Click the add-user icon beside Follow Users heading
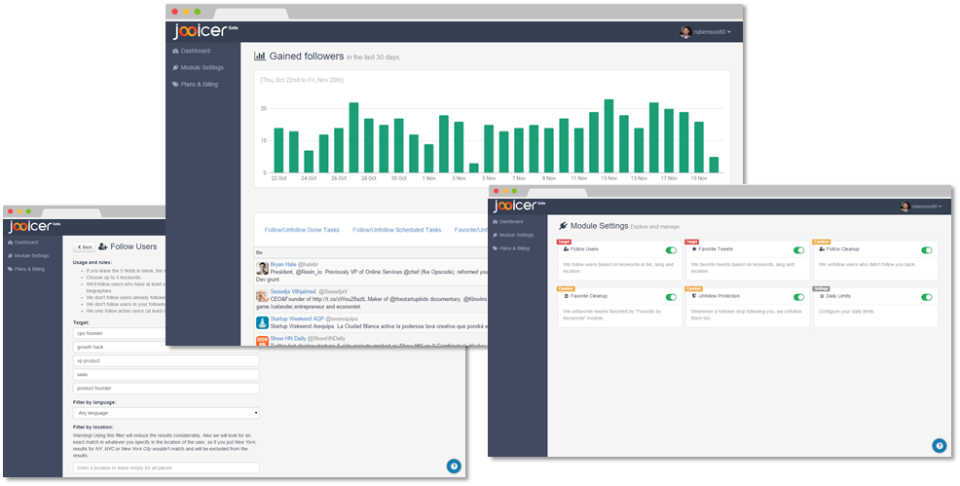Image resolution: width=960 pixels, height=486 pixels. tap(103, 247)
